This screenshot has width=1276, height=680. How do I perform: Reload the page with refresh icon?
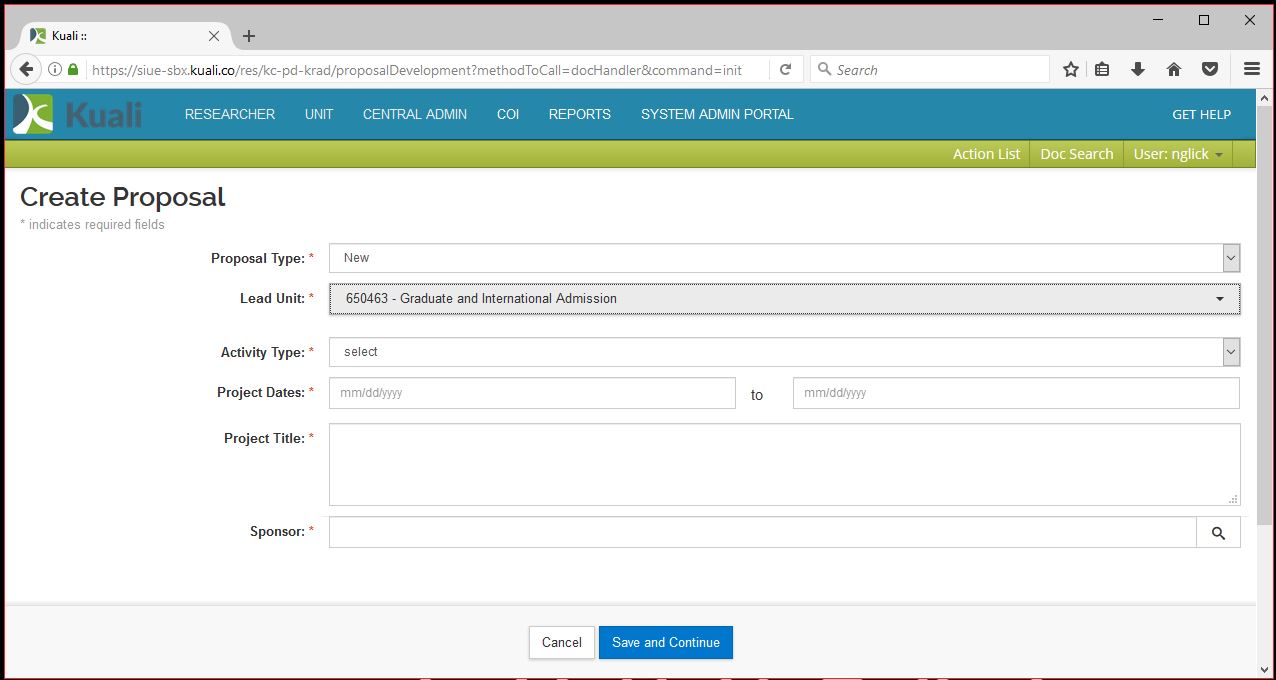tap(785, 70)
